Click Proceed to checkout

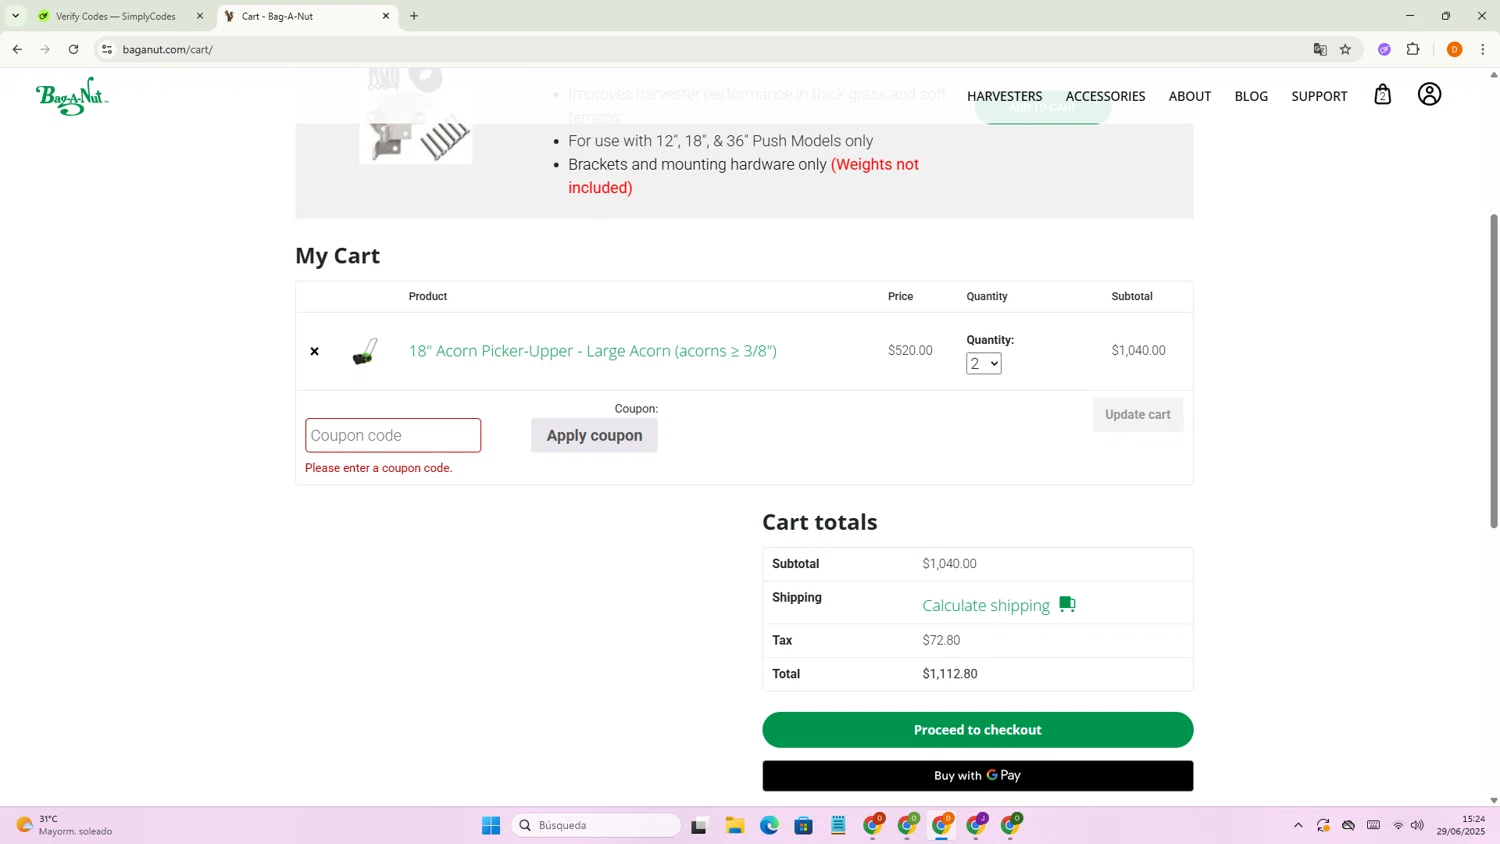(x=977, y=730)
